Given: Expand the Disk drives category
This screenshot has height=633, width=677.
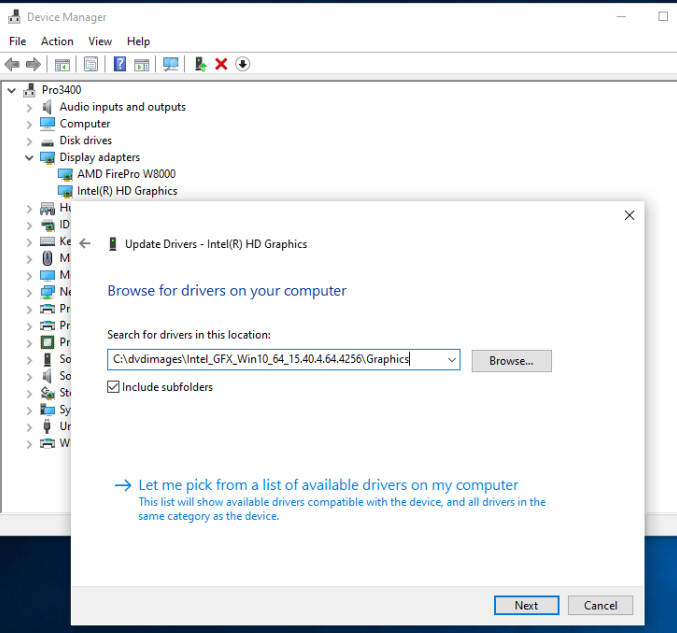Looking at the screenshot, I should (x=29, y=141).
